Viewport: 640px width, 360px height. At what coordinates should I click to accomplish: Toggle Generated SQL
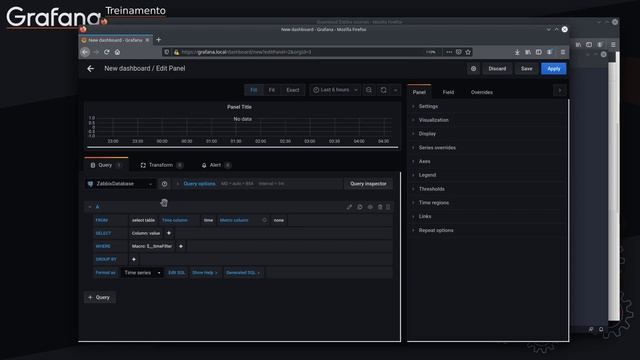pos(243,273)
